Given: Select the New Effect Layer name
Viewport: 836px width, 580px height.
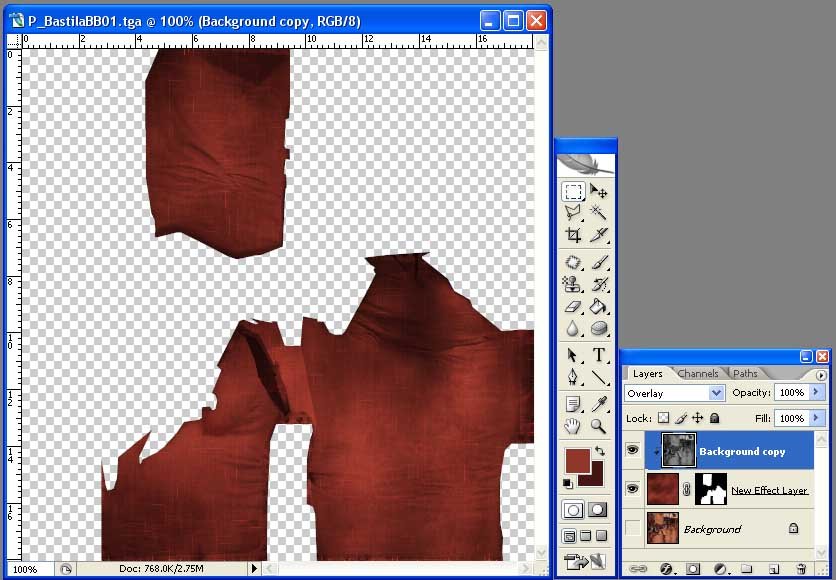Looking at the screenshot, I should pos(769,490).
